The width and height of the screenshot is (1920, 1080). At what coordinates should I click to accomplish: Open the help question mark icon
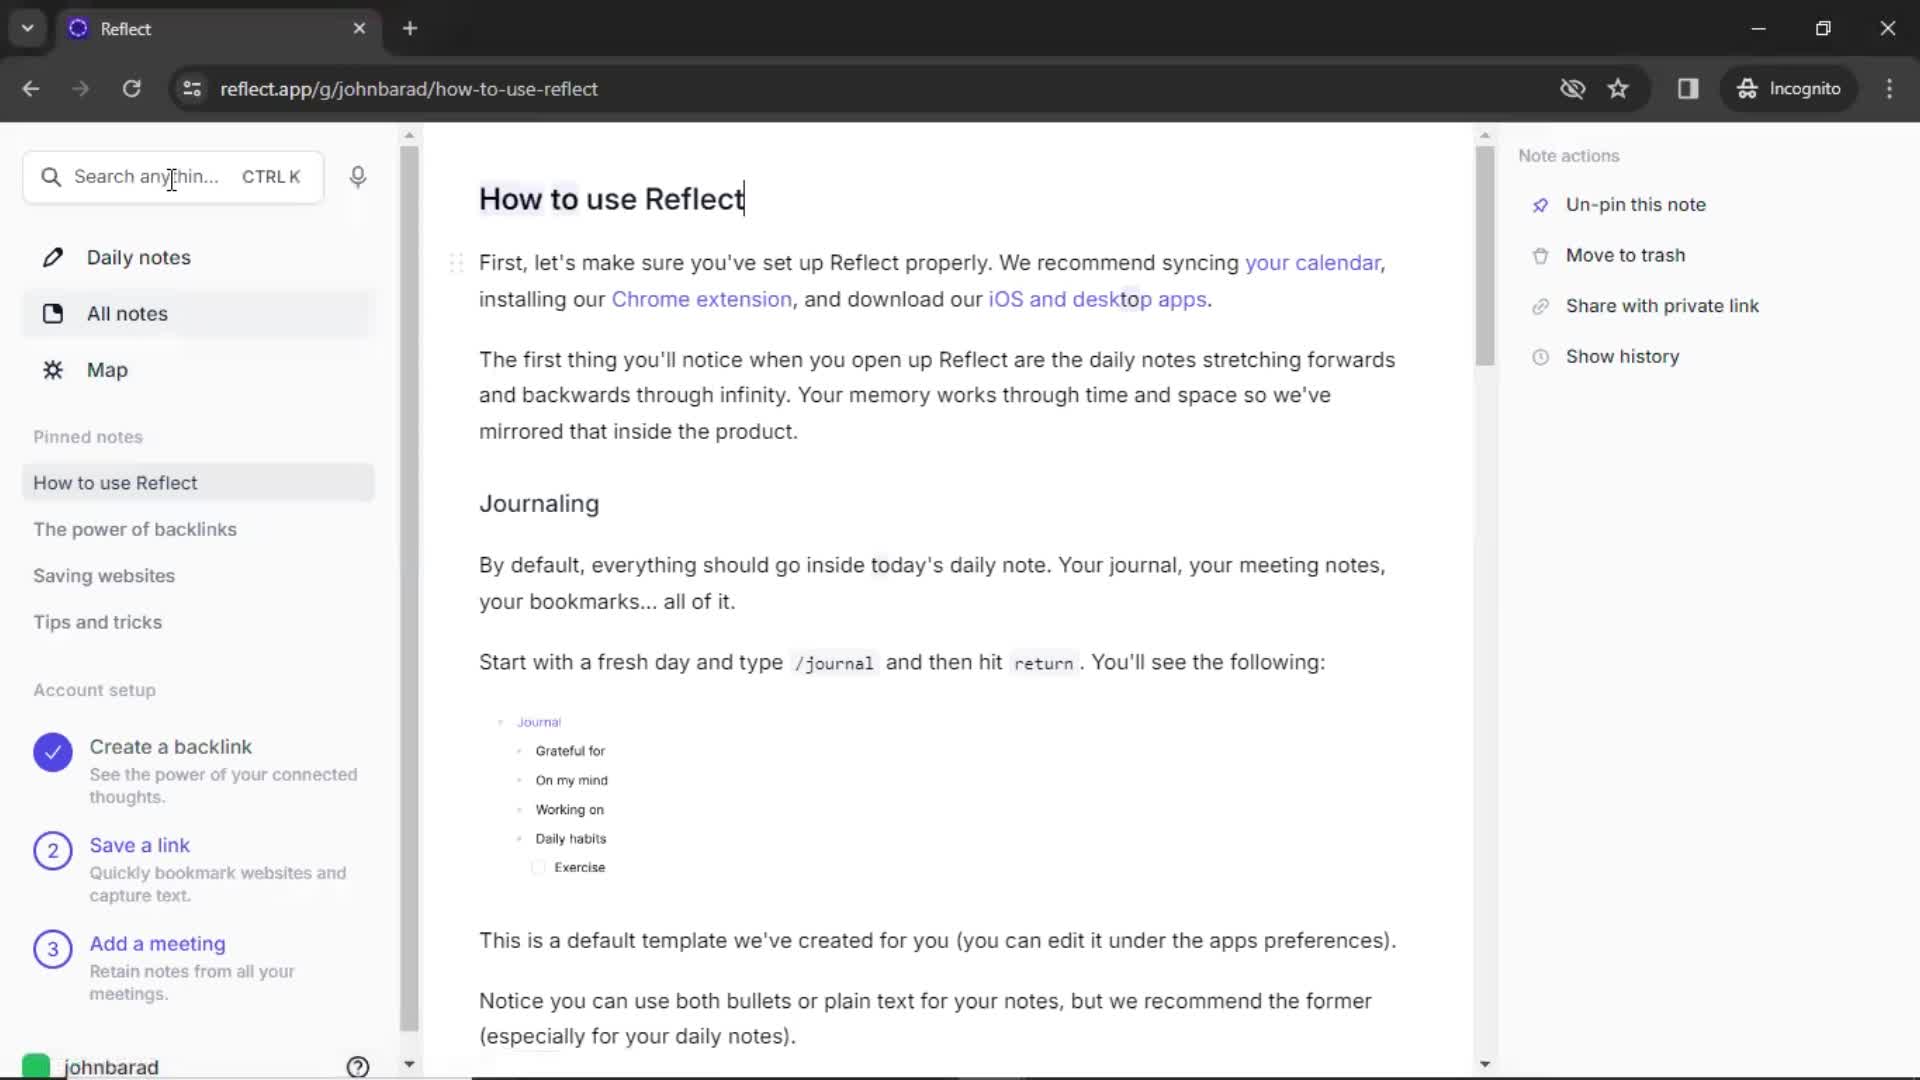[x=358, y=1067]
